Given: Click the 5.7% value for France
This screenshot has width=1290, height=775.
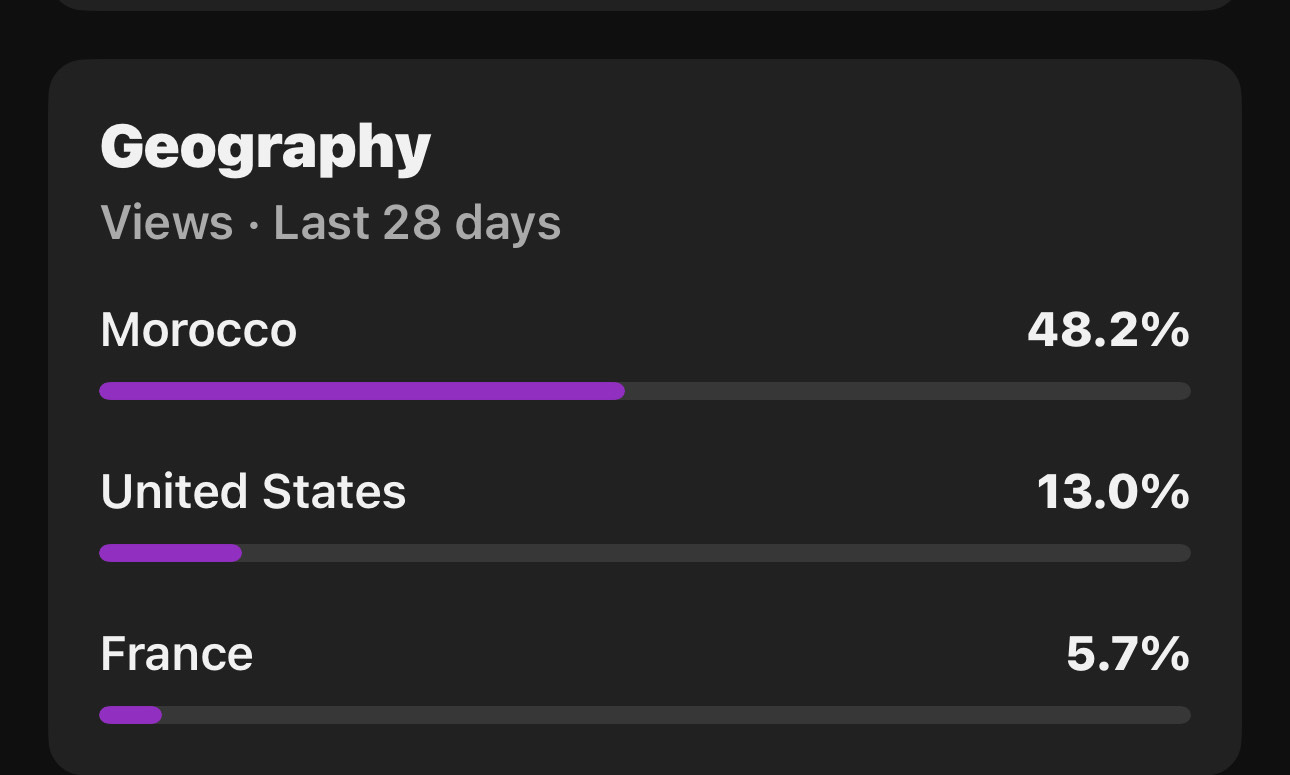Looking at the screenshot, I should pos(1127,654).
